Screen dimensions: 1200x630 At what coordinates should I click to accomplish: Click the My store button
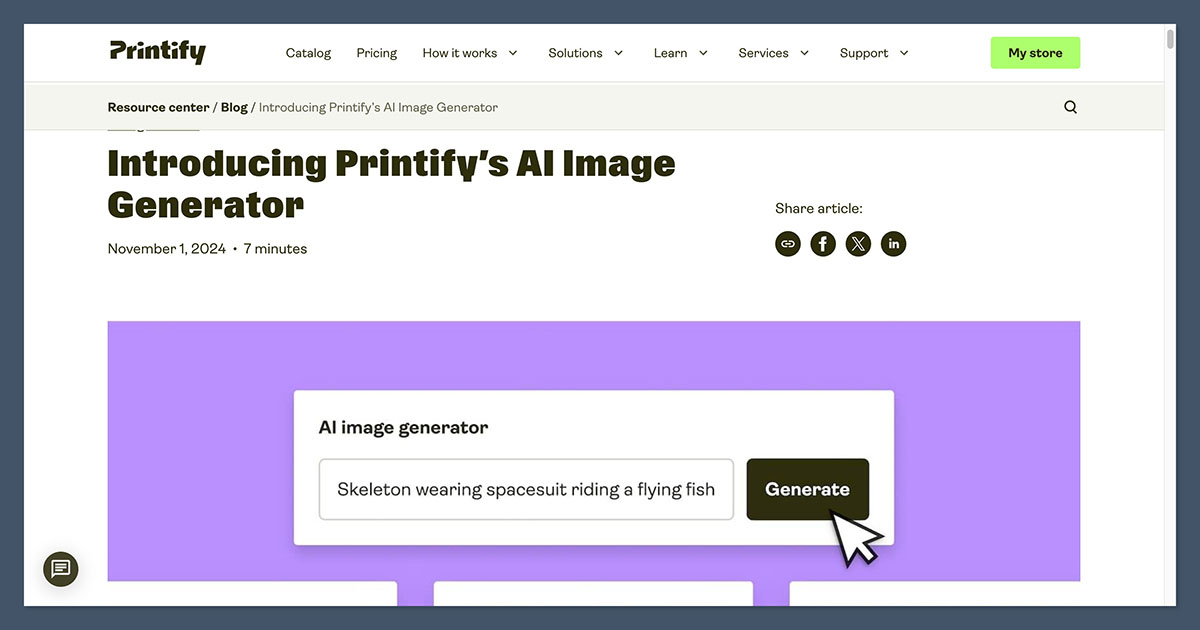click(1035, 52)
